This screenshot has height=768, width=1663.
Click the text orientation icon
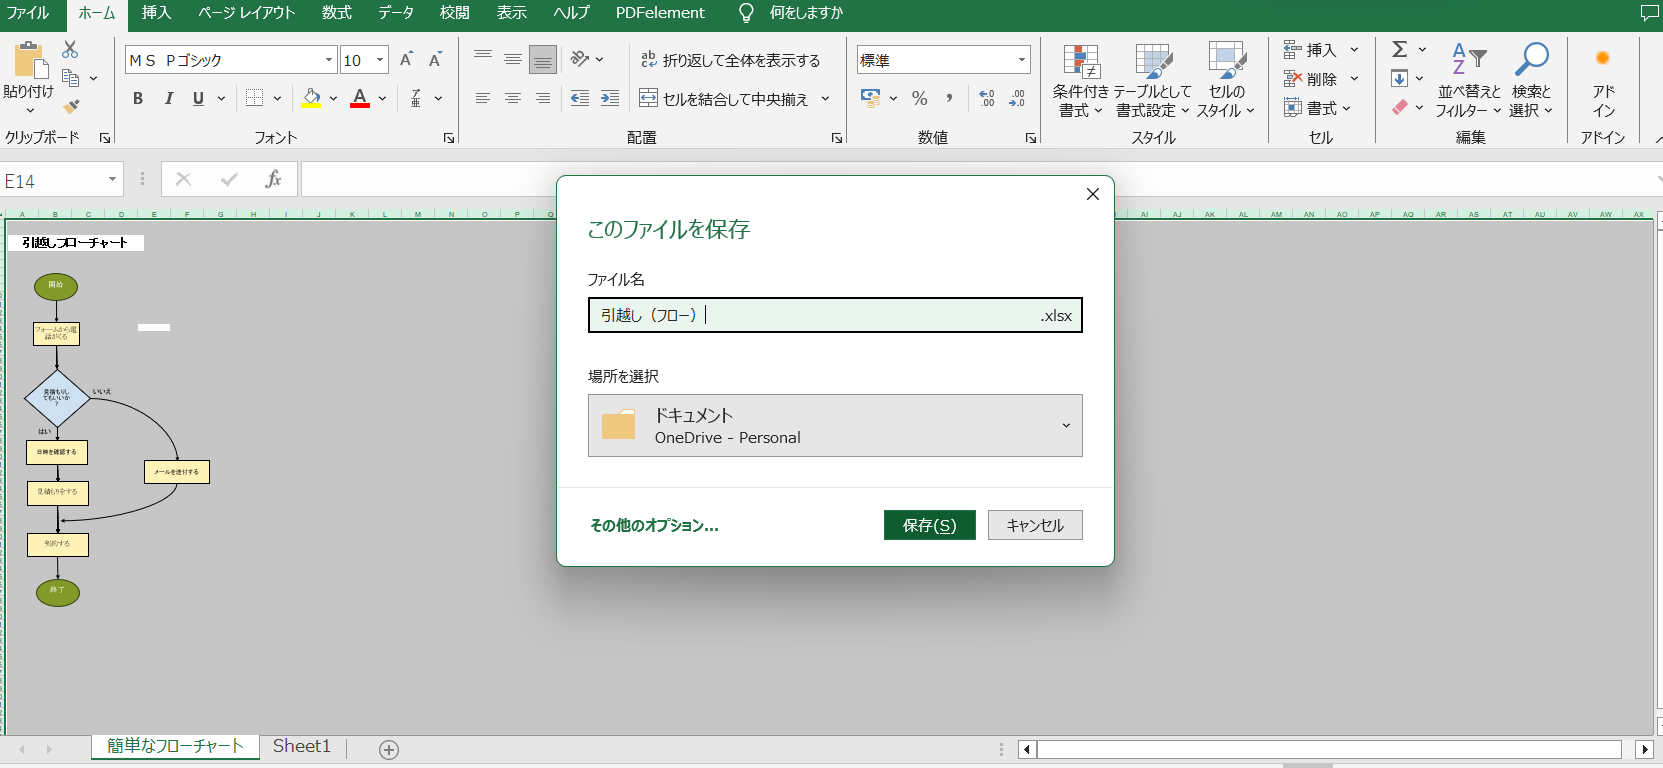[x=580, y=60]
